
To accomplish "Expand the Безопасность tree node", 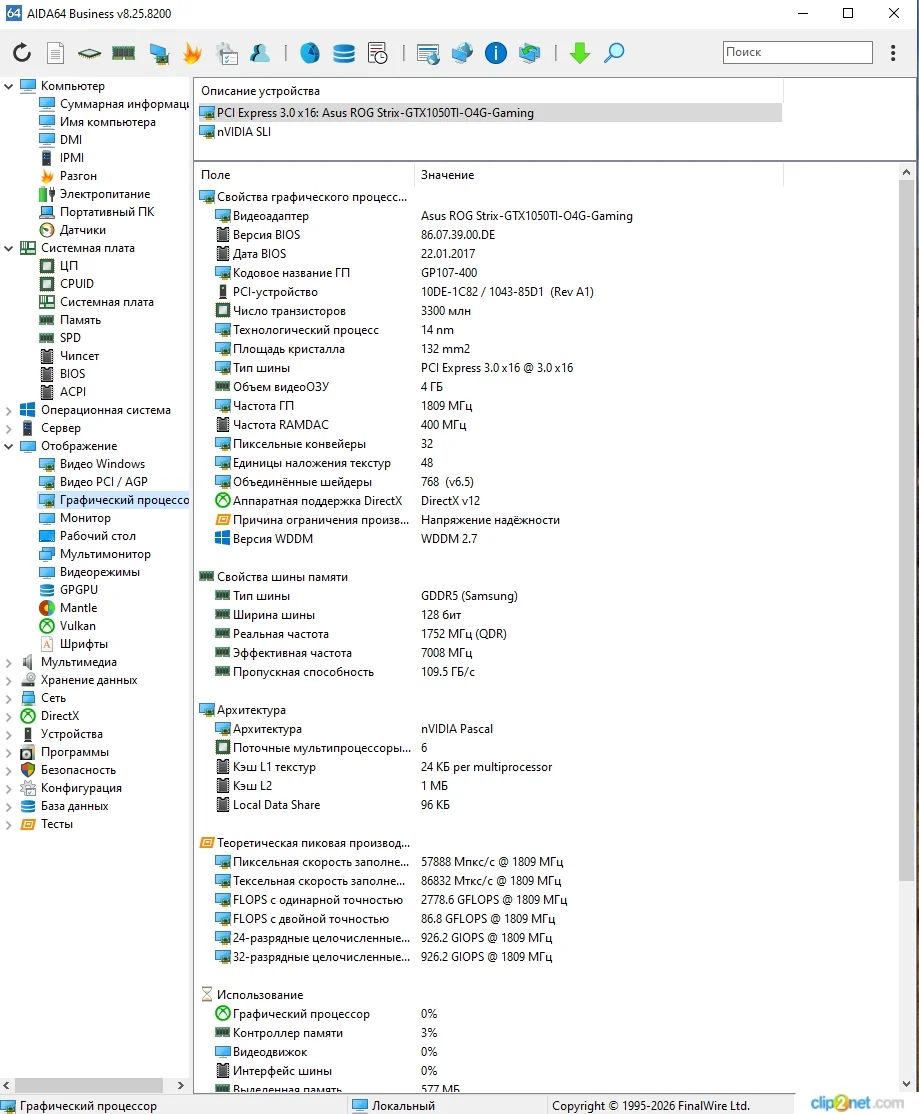I will pos(9,771).
